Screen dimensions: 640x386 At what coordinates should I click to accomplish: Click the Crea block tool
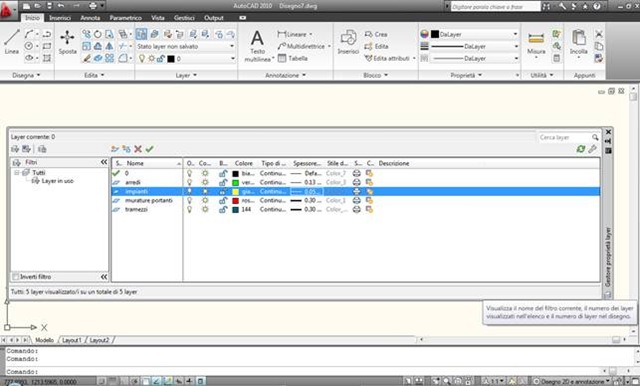376,34
